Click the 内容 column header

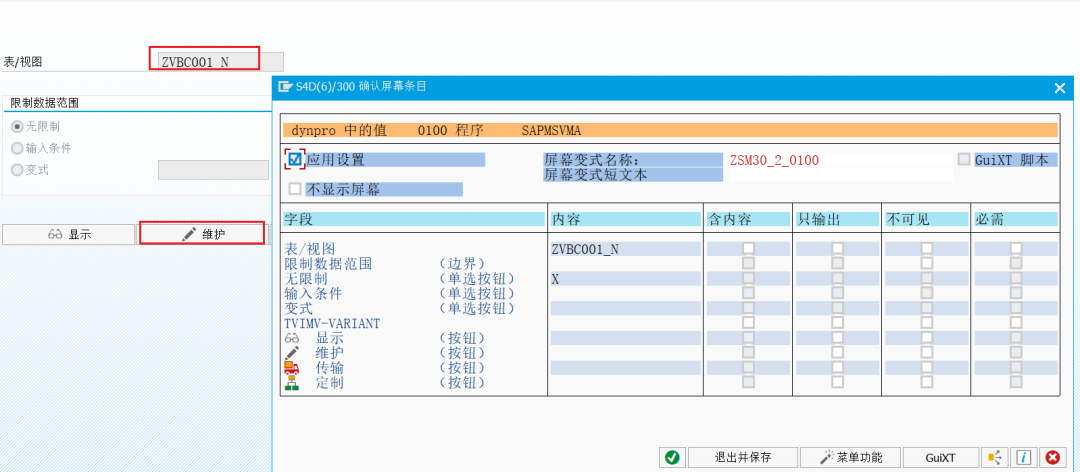tap(625, 219)
